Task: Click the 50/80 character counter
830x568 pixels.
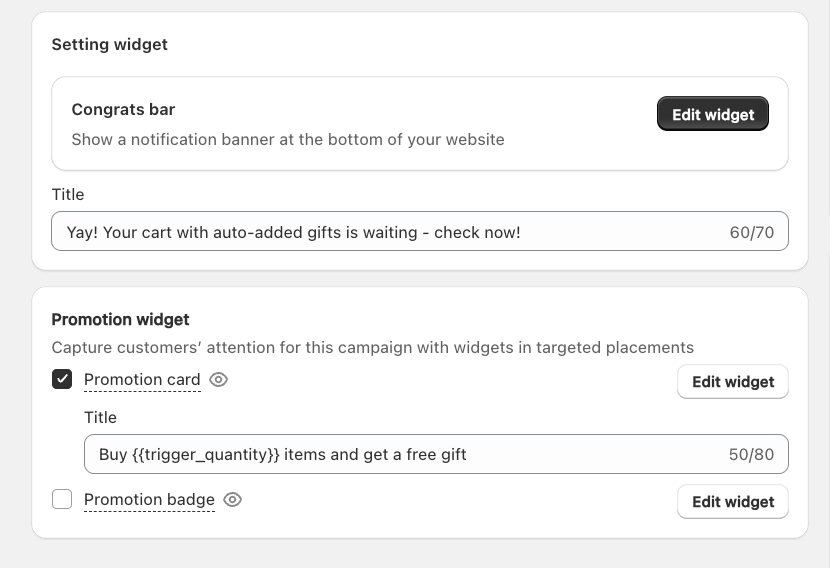Action: [751, 455]
